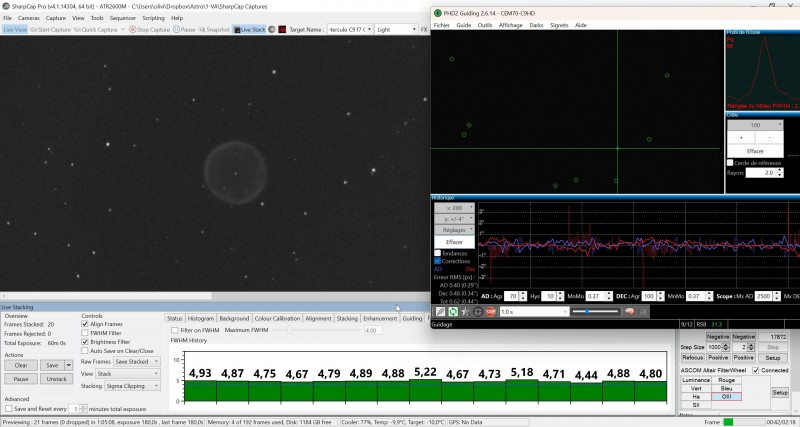The image size is (800, 427).
Task: Click the Live View toolbar button in SharpCap
Action: [x=15, y=30]
